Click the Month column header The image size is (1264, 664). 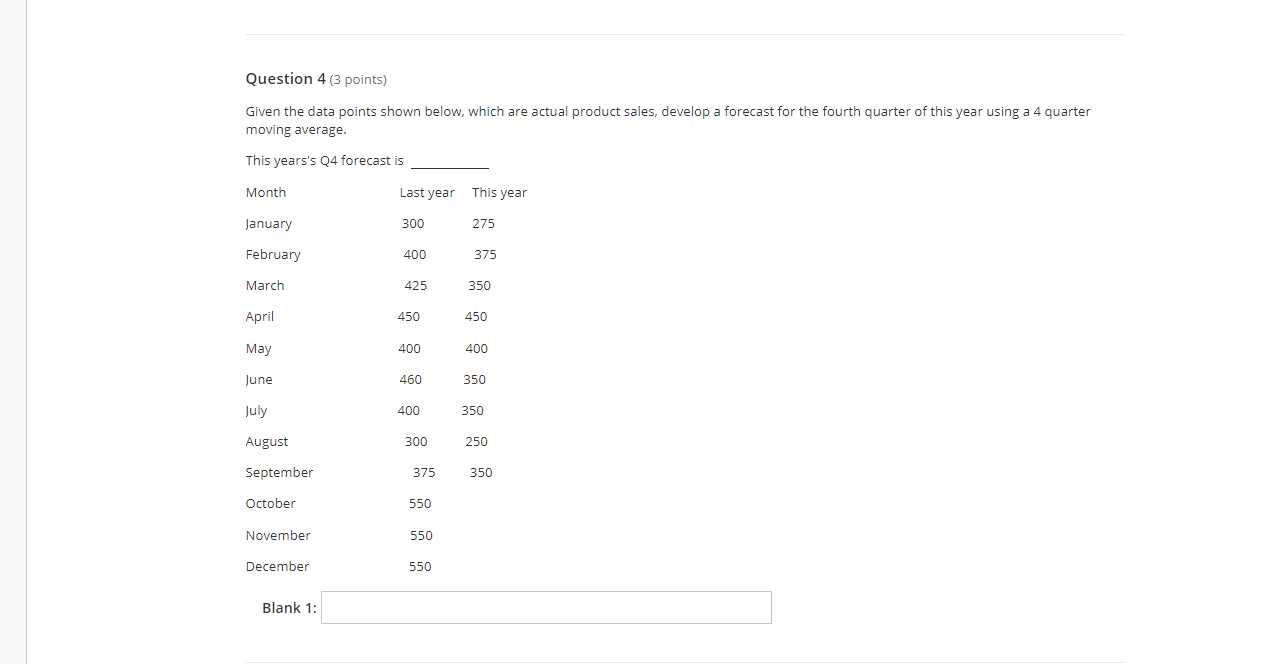click(265, 192)
